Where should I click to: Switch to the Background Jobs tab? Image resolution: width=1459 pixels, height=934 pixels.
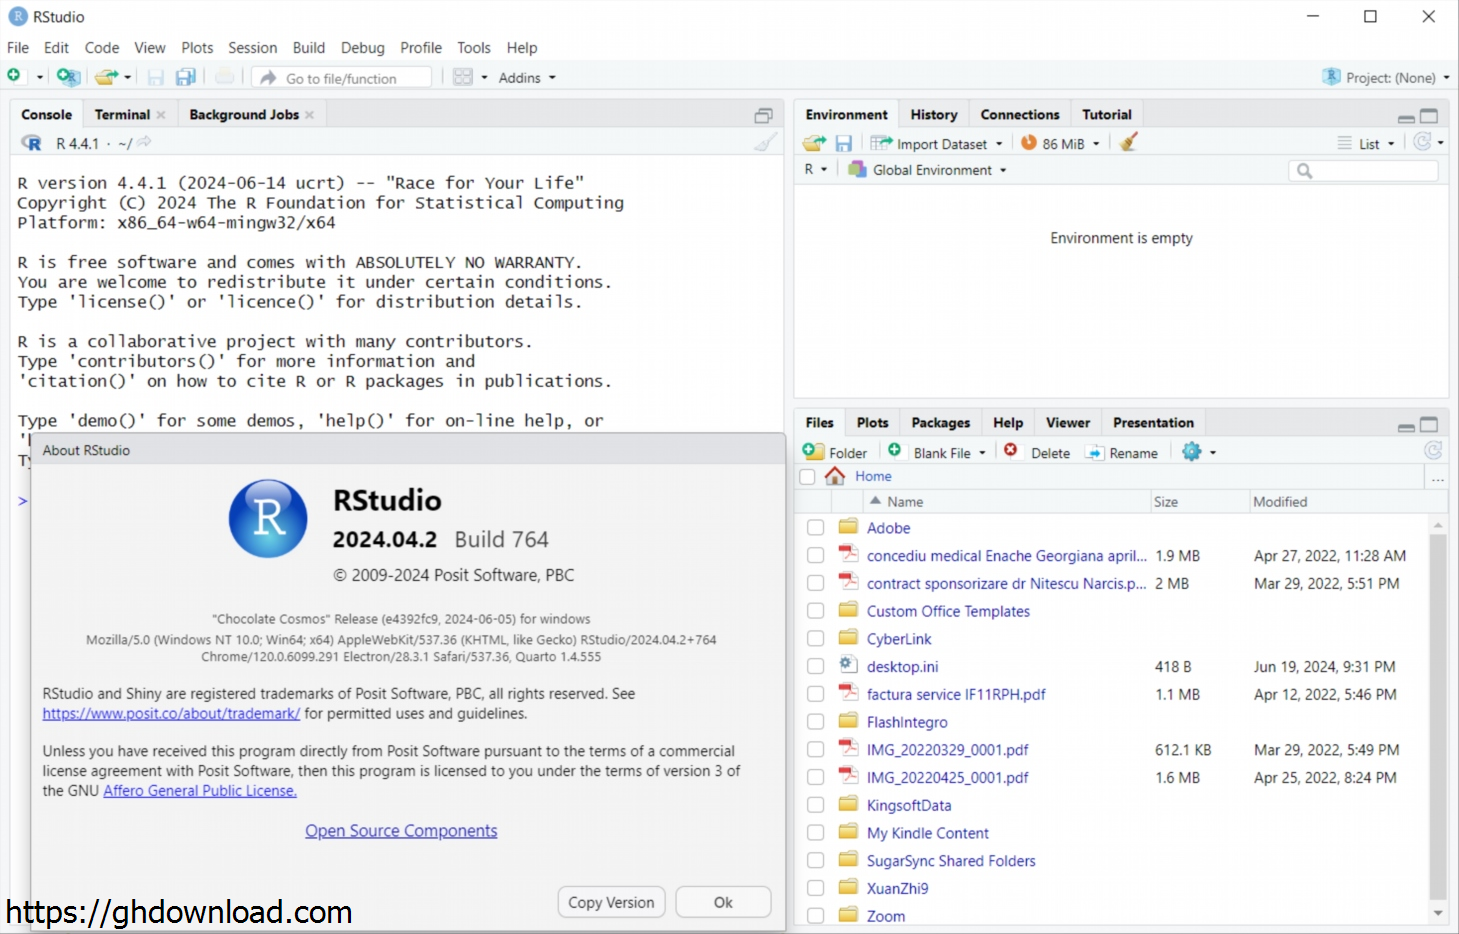click(244, 115)
